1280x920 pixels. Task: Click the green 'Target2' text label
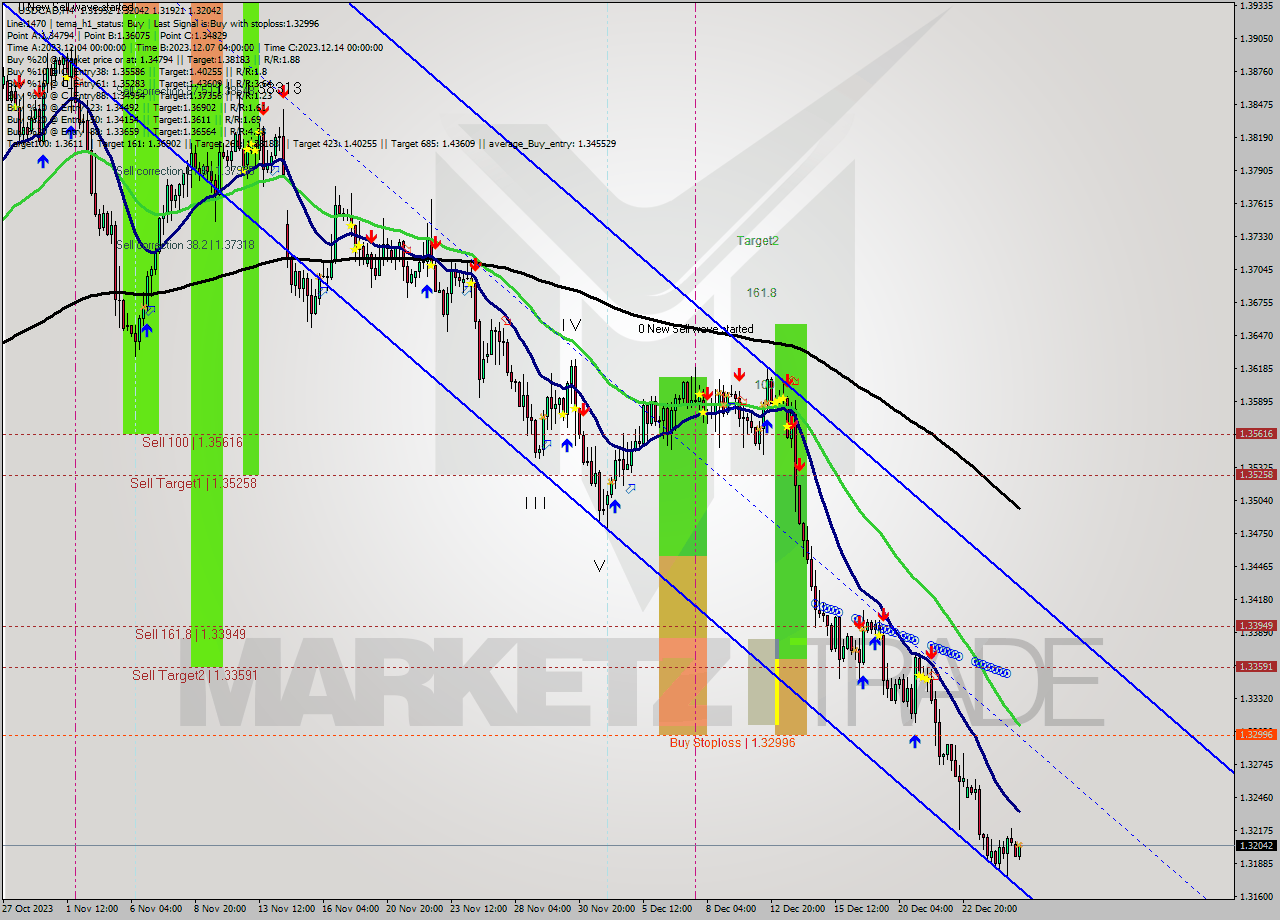[757, 241]
